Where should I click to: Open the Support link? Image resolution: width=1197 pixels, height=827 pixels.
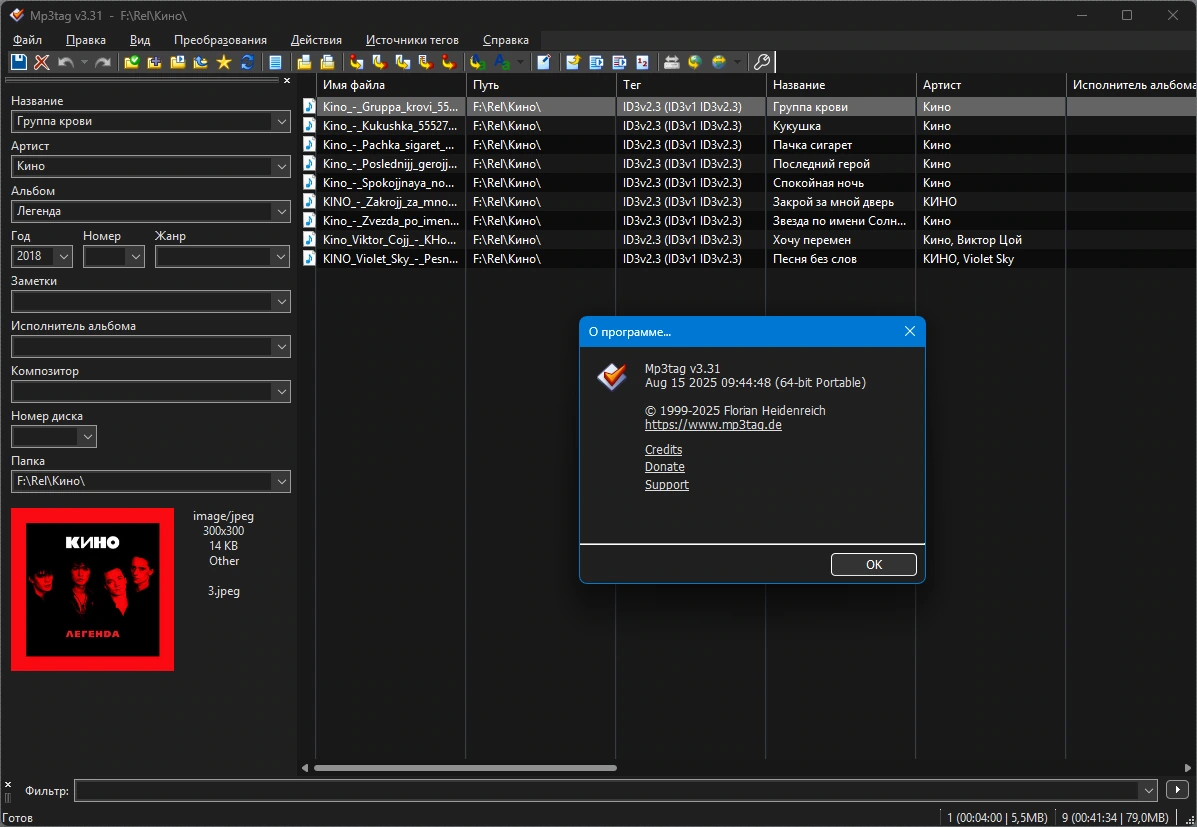point(666,485)
